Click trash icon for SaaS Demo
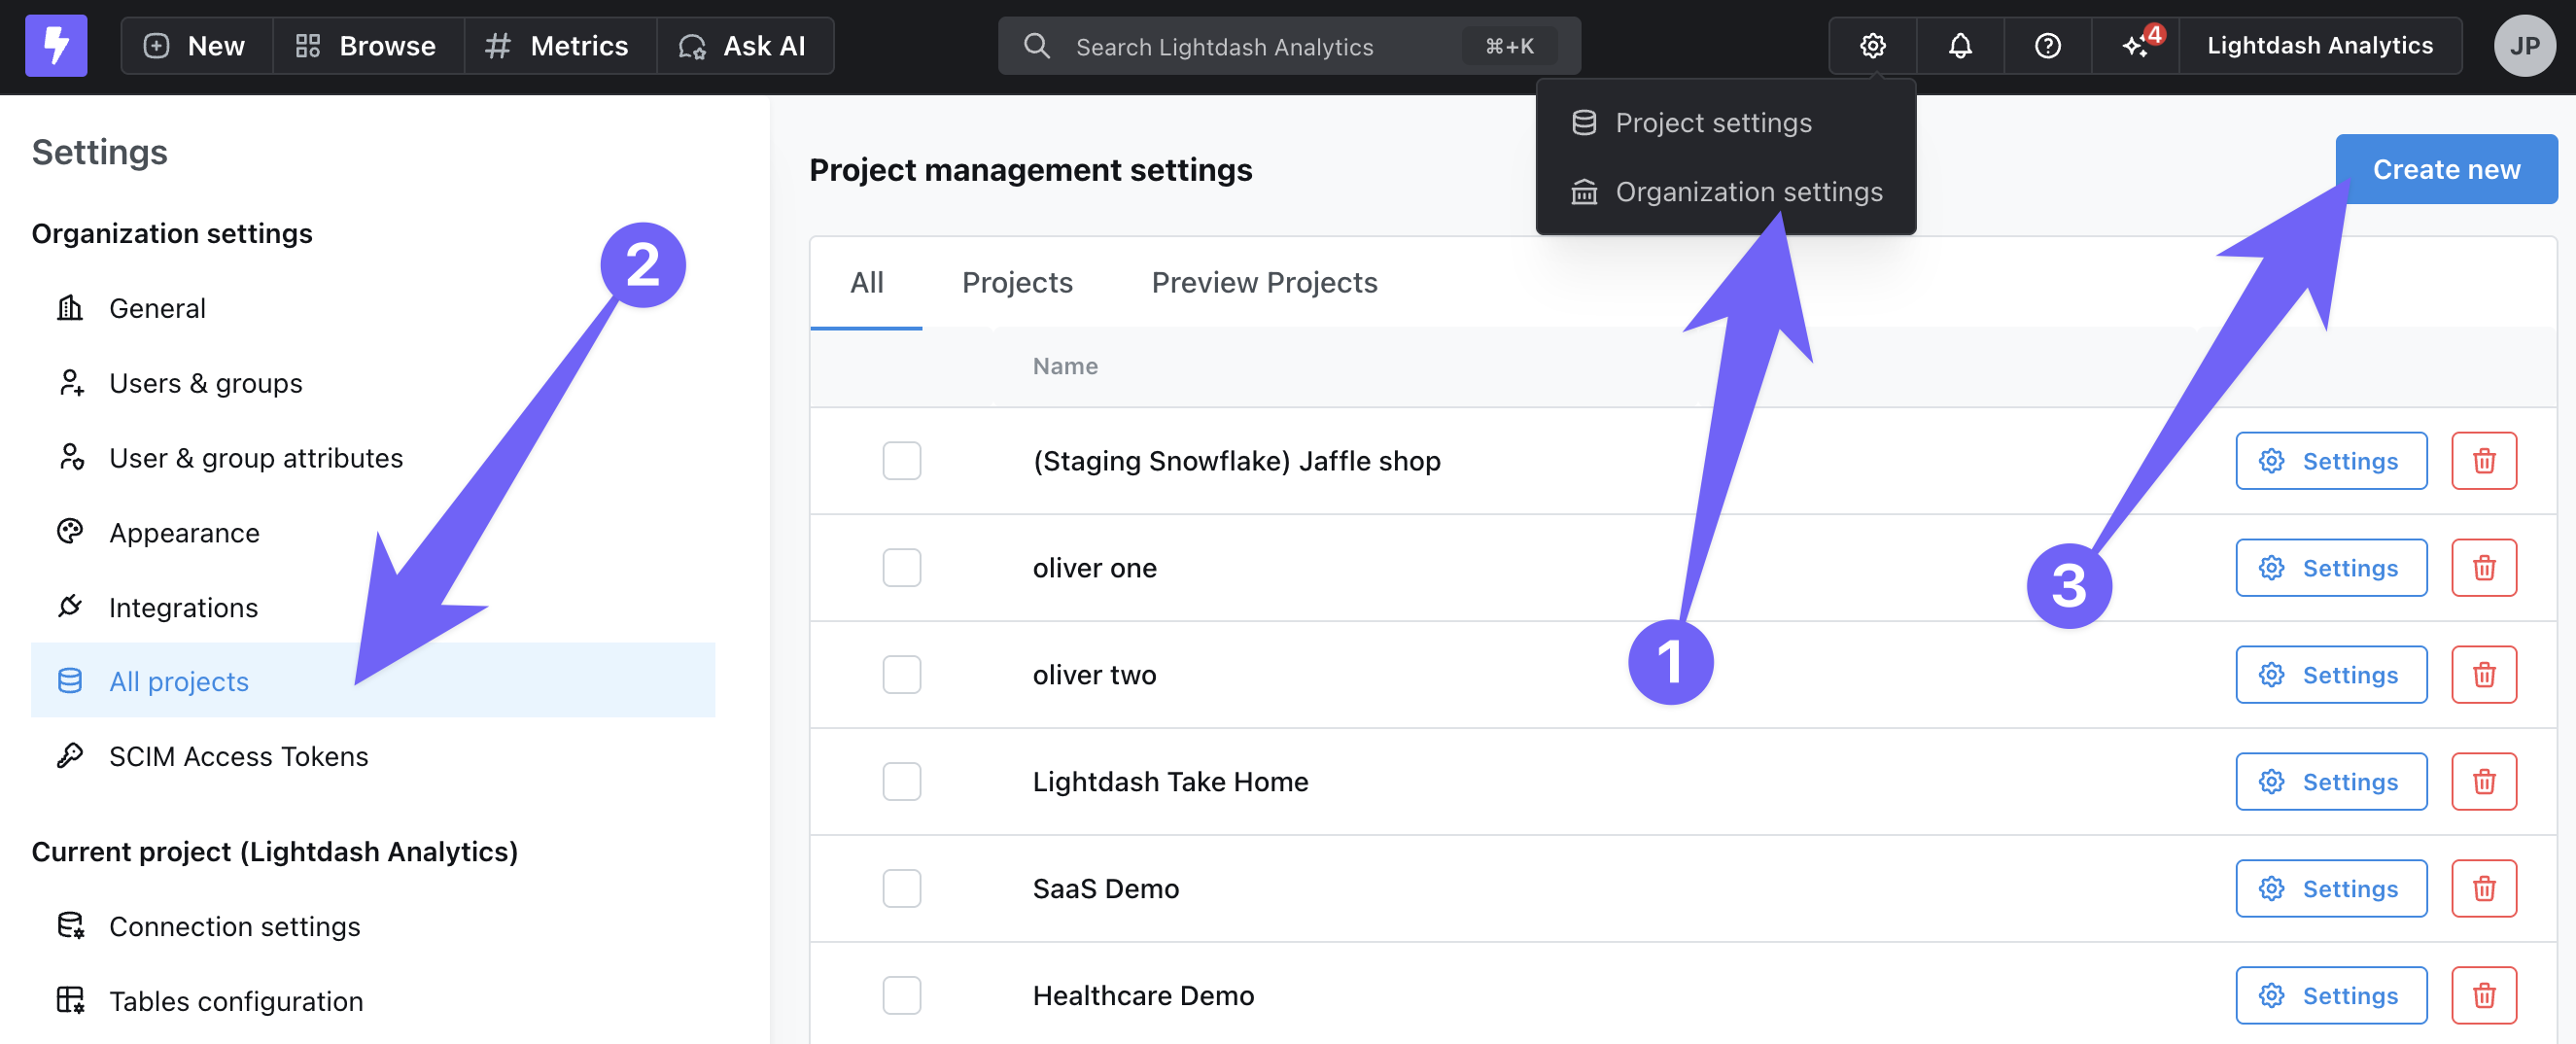 [2483, 888]
